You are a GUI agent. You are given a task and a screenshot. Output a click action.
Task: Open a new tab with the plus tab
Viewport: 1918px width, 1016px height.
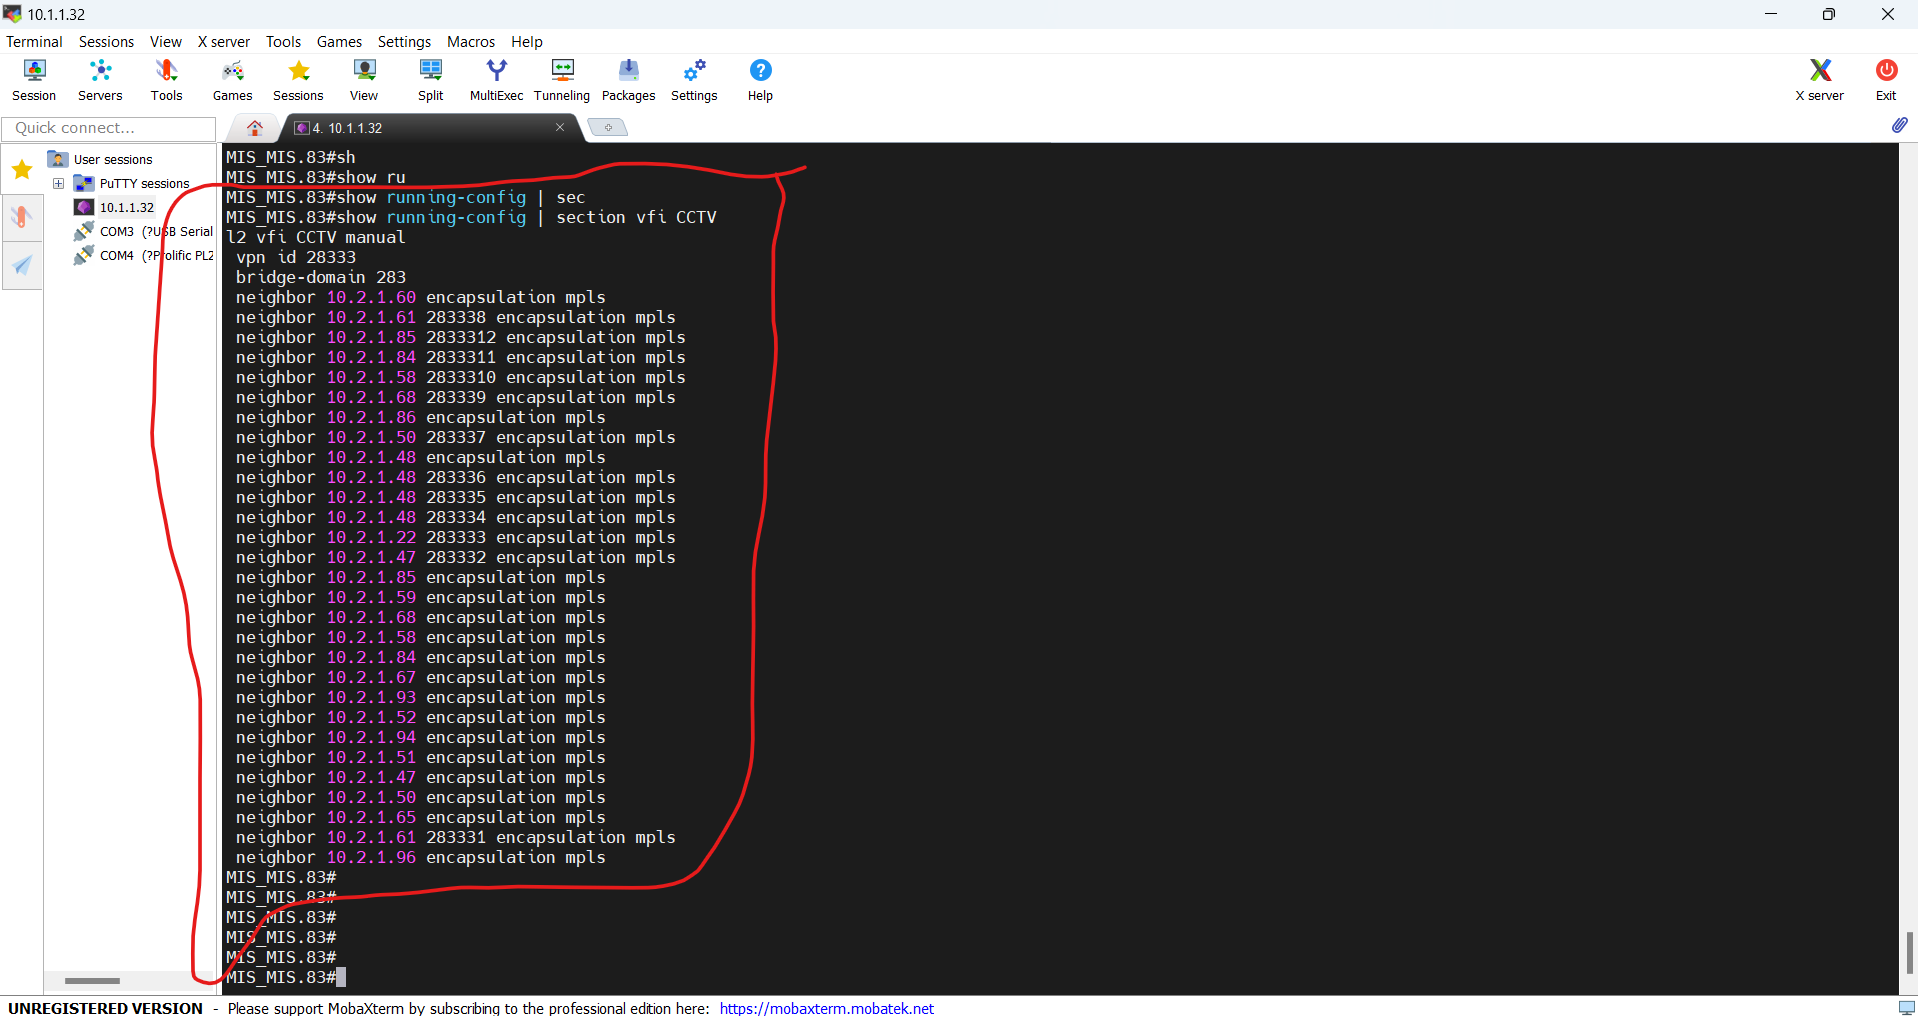point(607,127)
